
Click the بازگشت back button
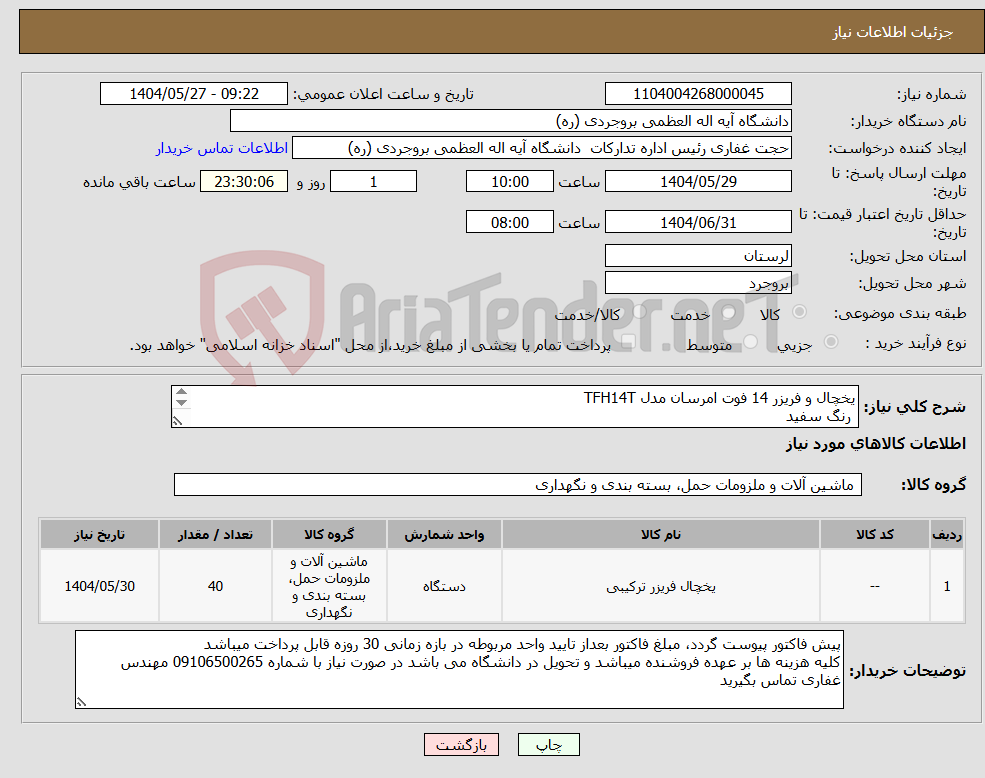click(461, 745)
